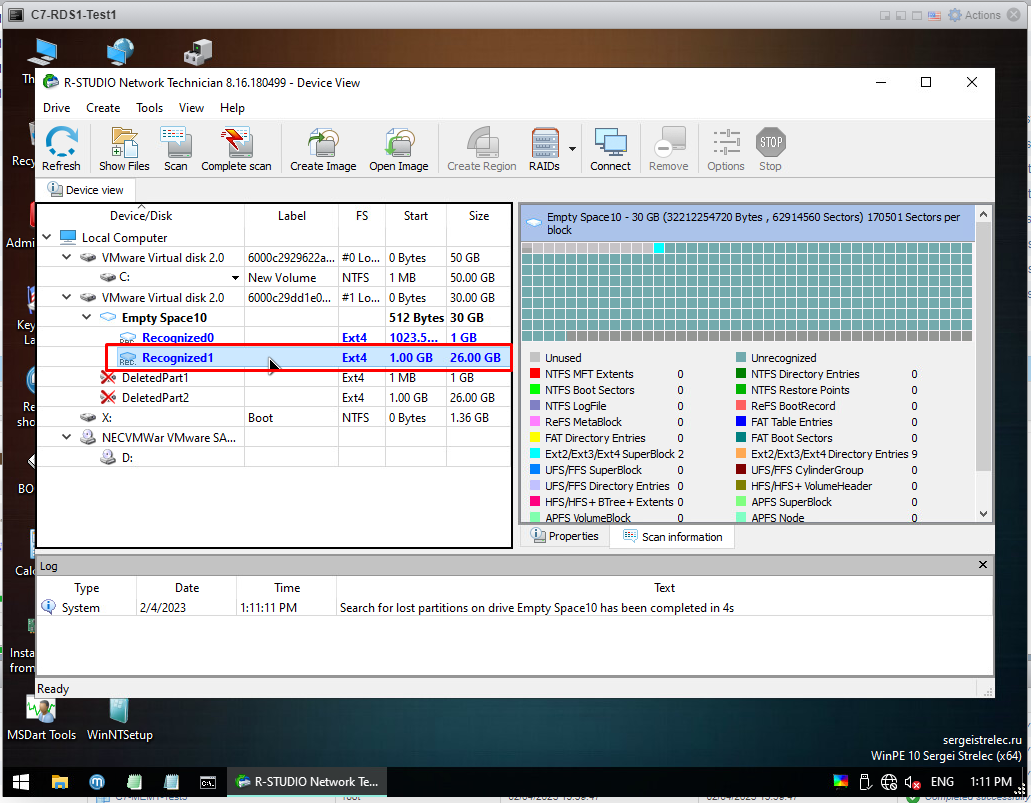Open the Drive menu
1031x803 pixels.
coord(56,108)
